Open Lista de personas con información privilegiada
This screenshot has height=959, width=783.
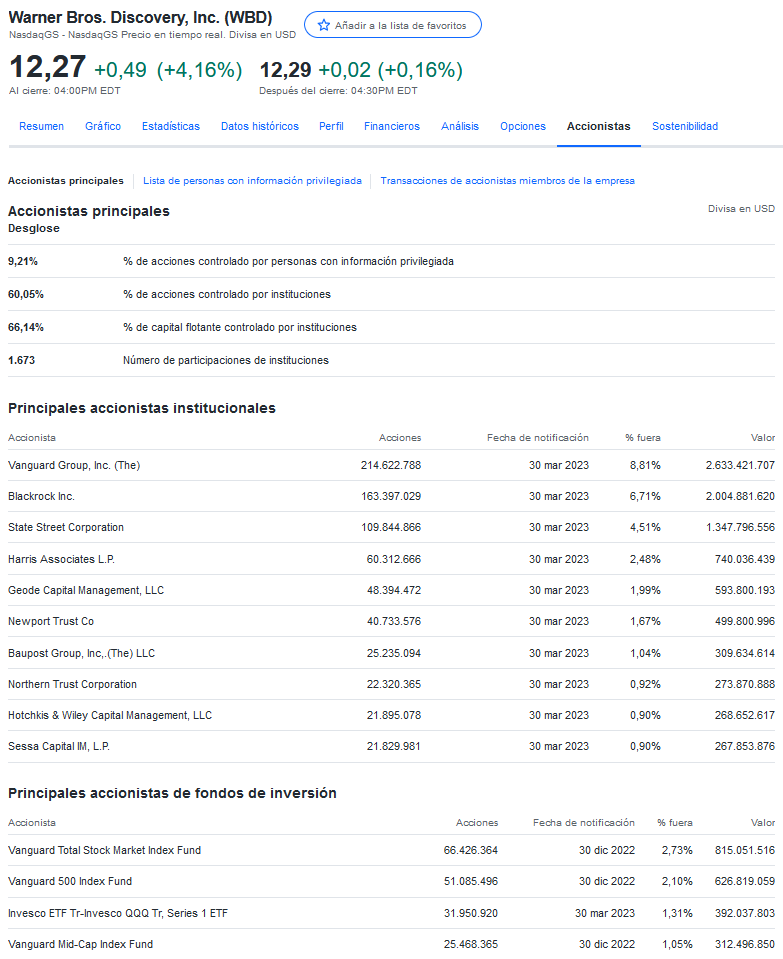click(x=252, y=180)
